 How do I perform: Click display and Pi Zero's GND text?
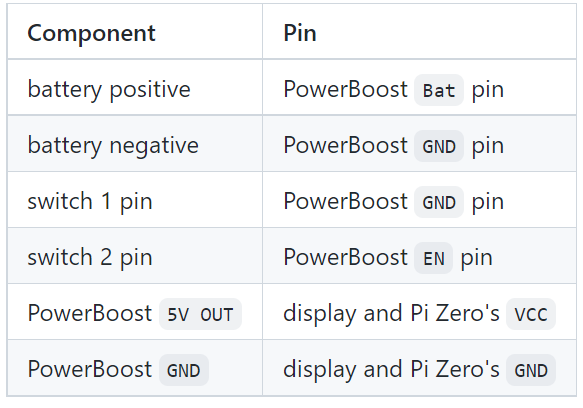(x=419, y=370)
